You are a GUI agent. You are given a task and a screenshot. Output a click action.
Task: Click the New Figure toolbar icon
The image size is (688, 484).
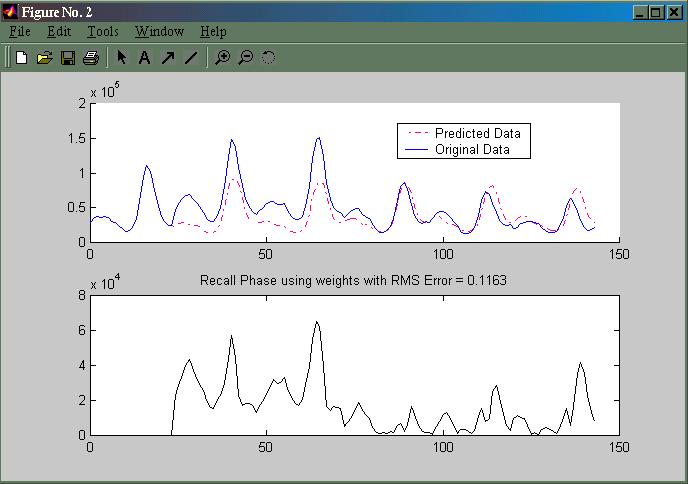(x=21, y=58)
